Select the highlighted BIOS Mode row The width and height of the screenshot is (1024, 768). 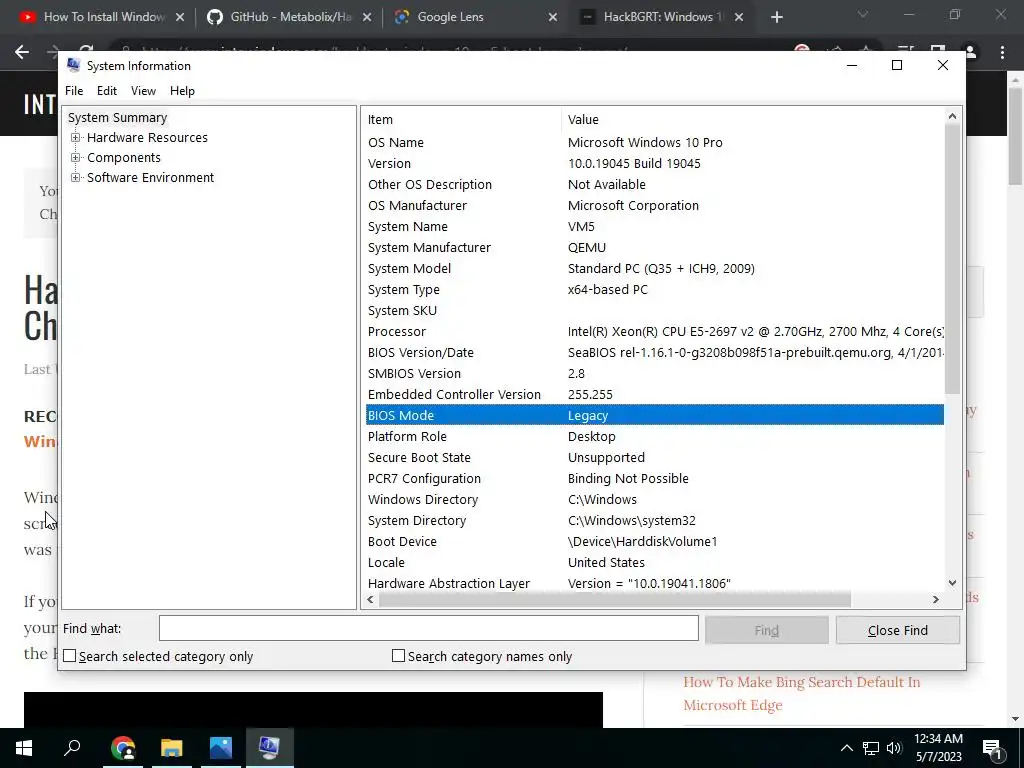tap(654, 415)
